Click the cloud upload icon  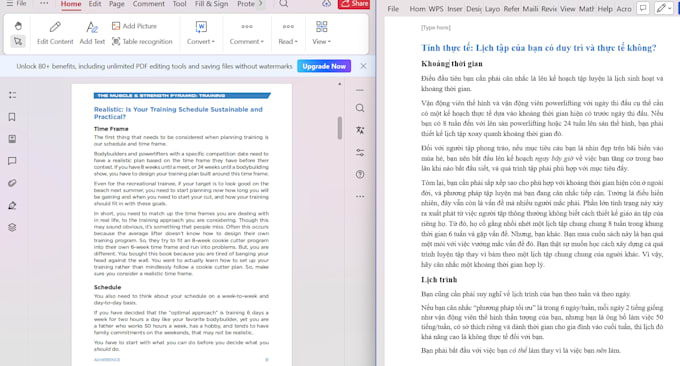coord(326,3)
